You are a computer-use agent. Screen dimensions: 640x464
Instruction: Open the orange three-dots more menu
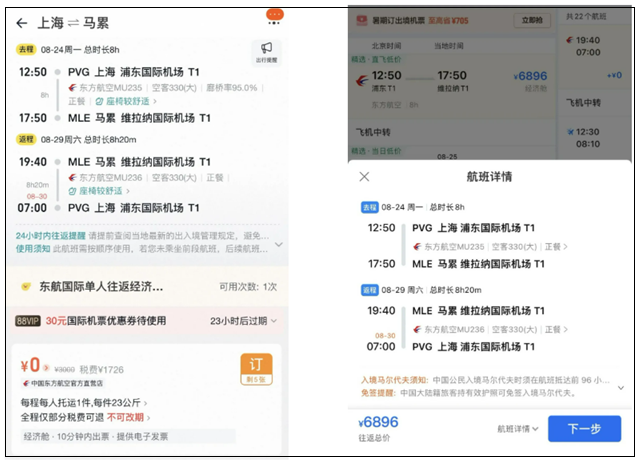274,17
